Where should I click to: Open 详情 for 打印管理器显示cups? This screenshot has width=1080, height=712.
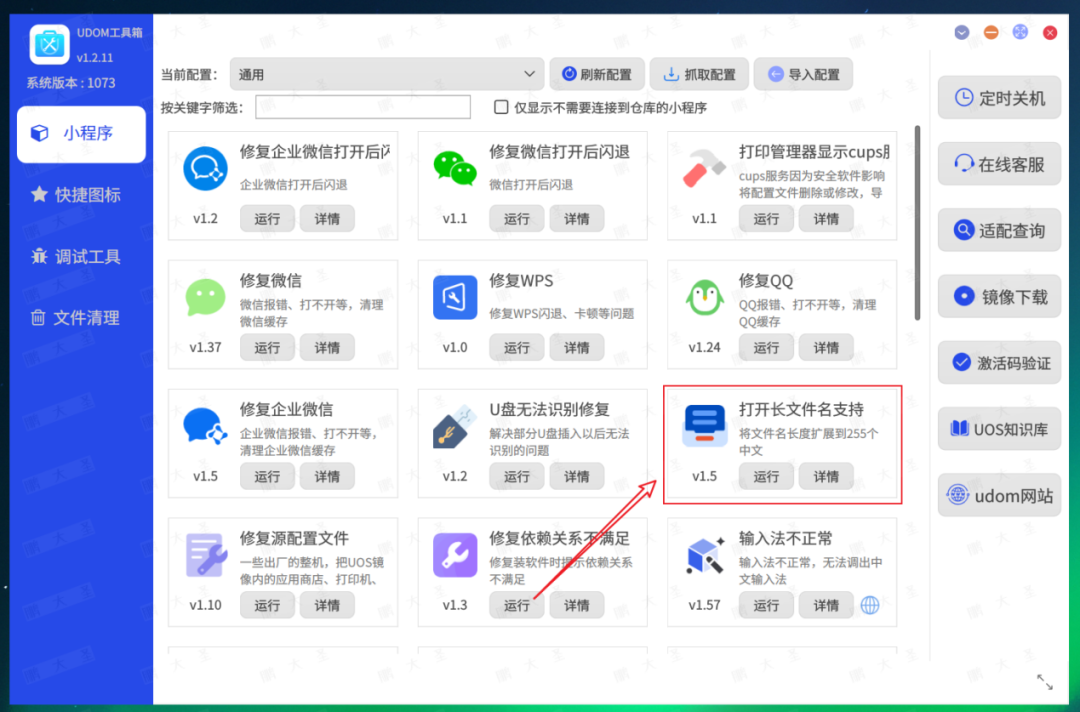coord(826,219)
